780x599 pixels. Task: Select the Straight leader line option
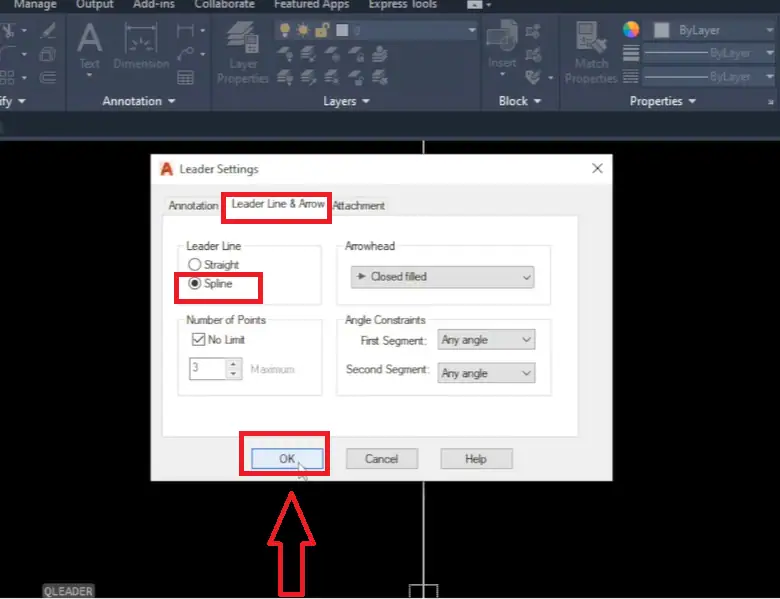tap(213, 265)
